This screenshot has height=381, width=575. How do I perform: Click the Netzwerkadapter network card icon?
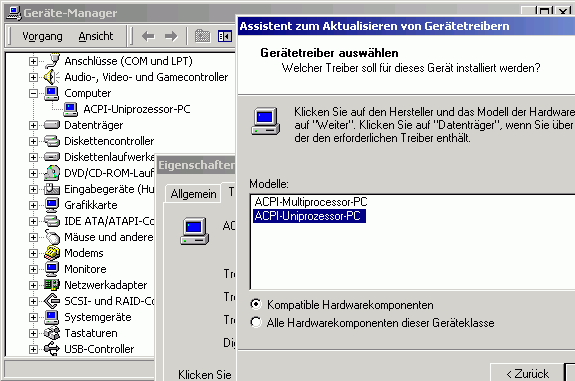pyautogui.click(x=52, y=285)
